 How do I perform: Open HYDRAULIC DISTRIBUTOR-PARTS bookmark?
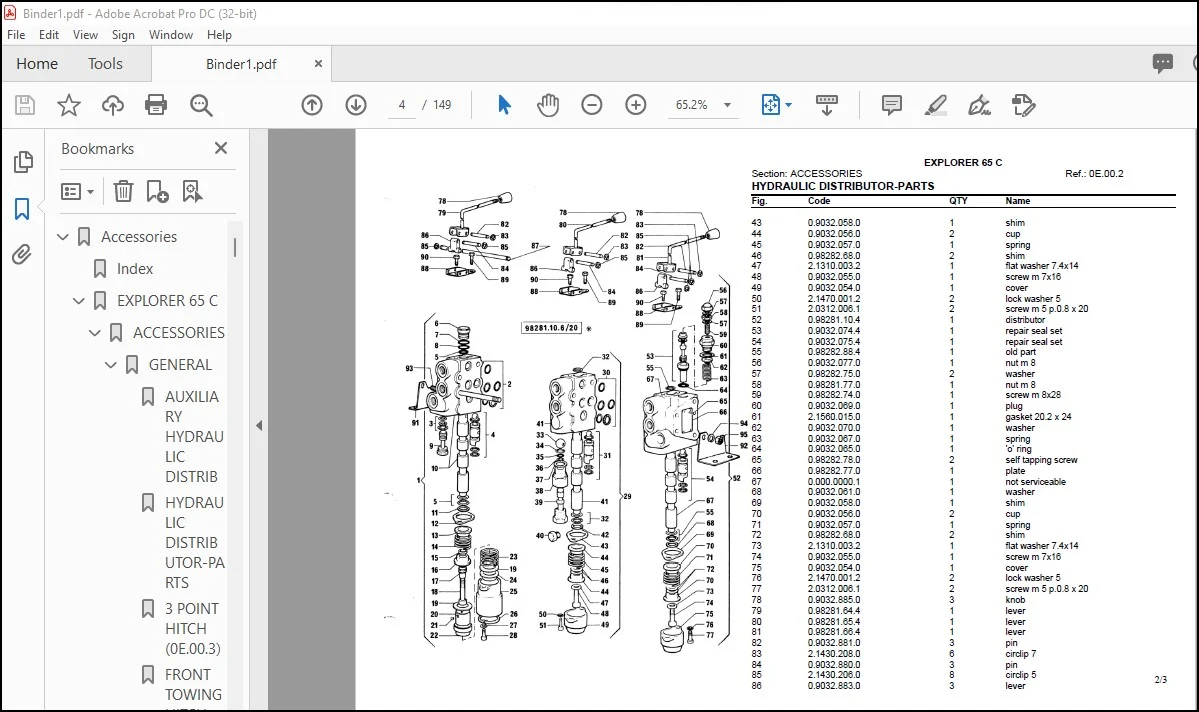click(194, 542)
